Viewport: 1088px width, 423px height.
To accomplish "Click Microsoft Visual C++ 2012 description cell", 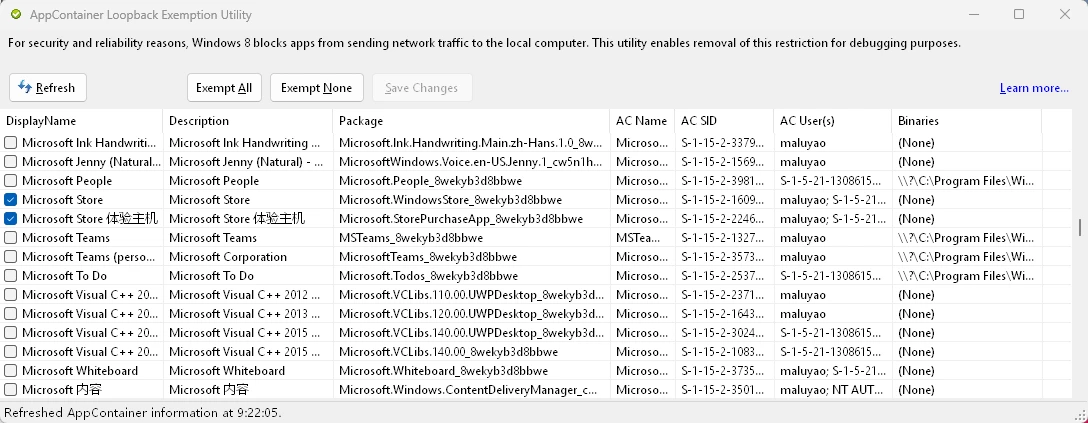I will click(248, 295).
